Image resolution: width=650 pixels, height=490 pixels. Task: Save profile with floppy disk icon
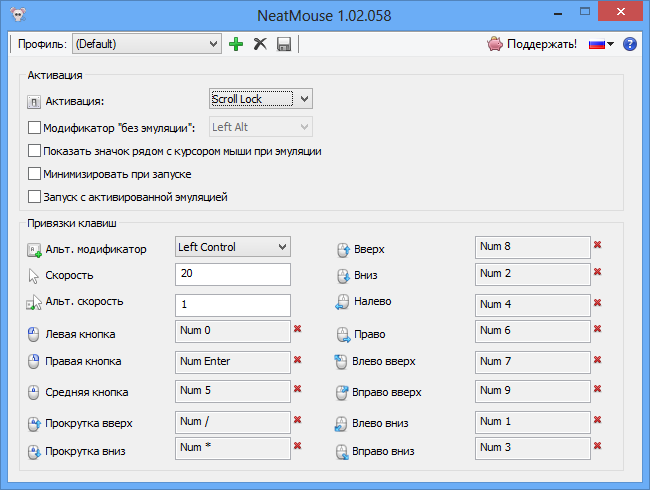click(284, 44)
